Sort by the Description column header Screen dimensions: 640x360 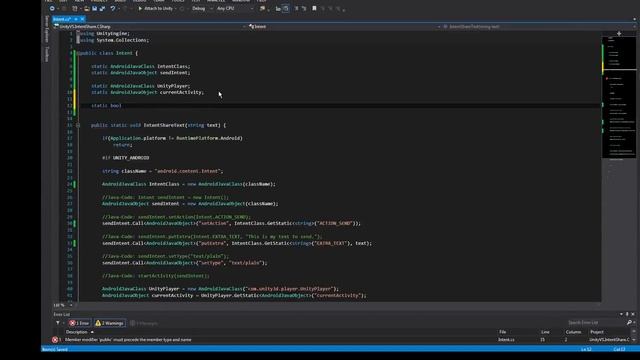tap(76, 332)
